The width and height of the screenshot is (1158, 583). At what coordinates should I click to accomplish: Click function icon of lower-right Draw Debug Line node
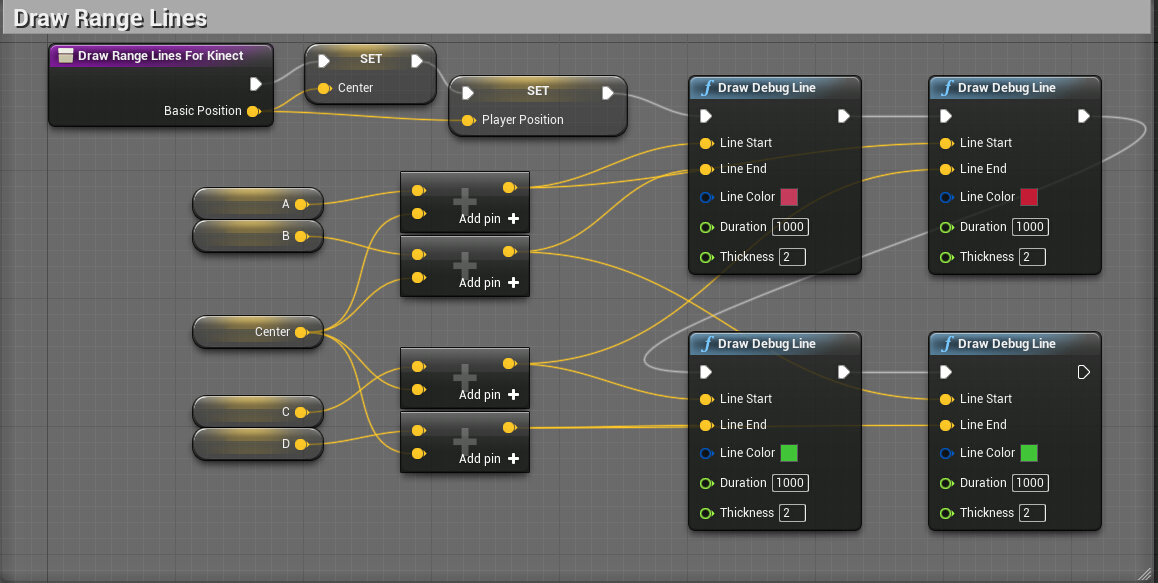point(947,344)
